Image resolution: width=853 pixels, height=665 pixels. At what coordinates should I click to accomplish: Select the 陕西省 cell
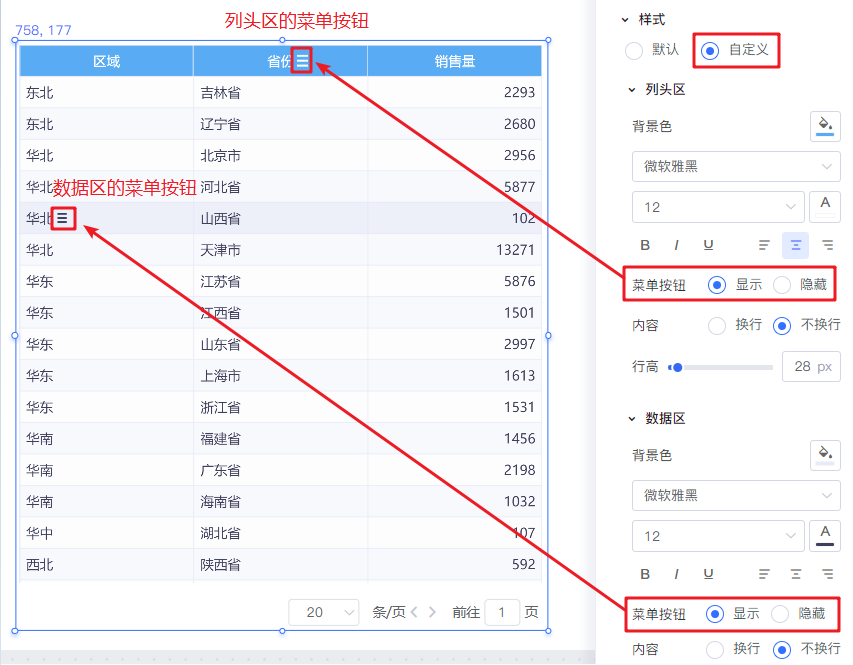click(281, 564)
